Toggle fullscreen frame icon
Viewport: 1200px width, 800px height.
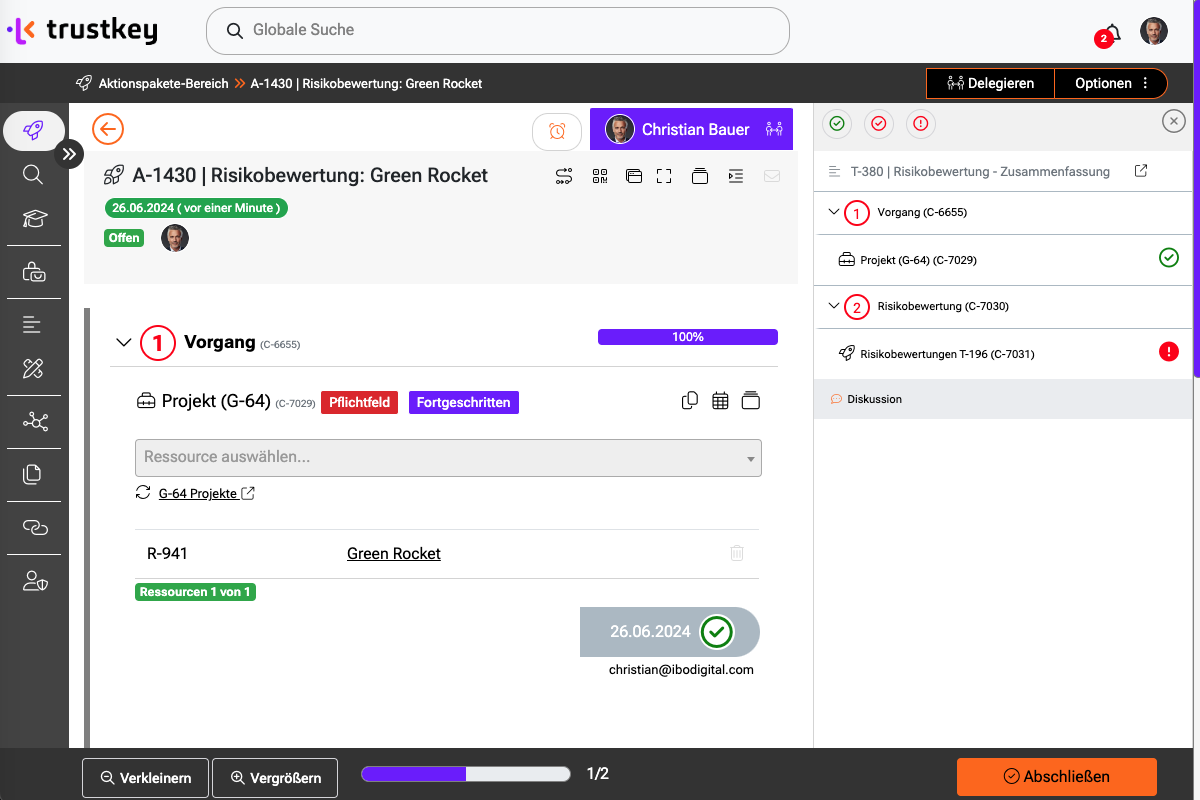click(x=664, y=176)
